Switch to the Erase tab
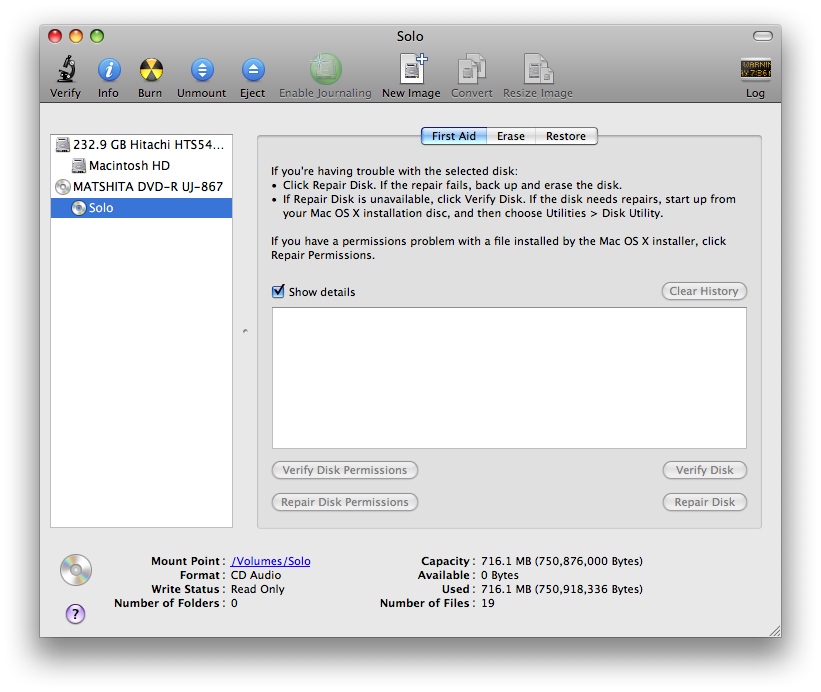 510,136
